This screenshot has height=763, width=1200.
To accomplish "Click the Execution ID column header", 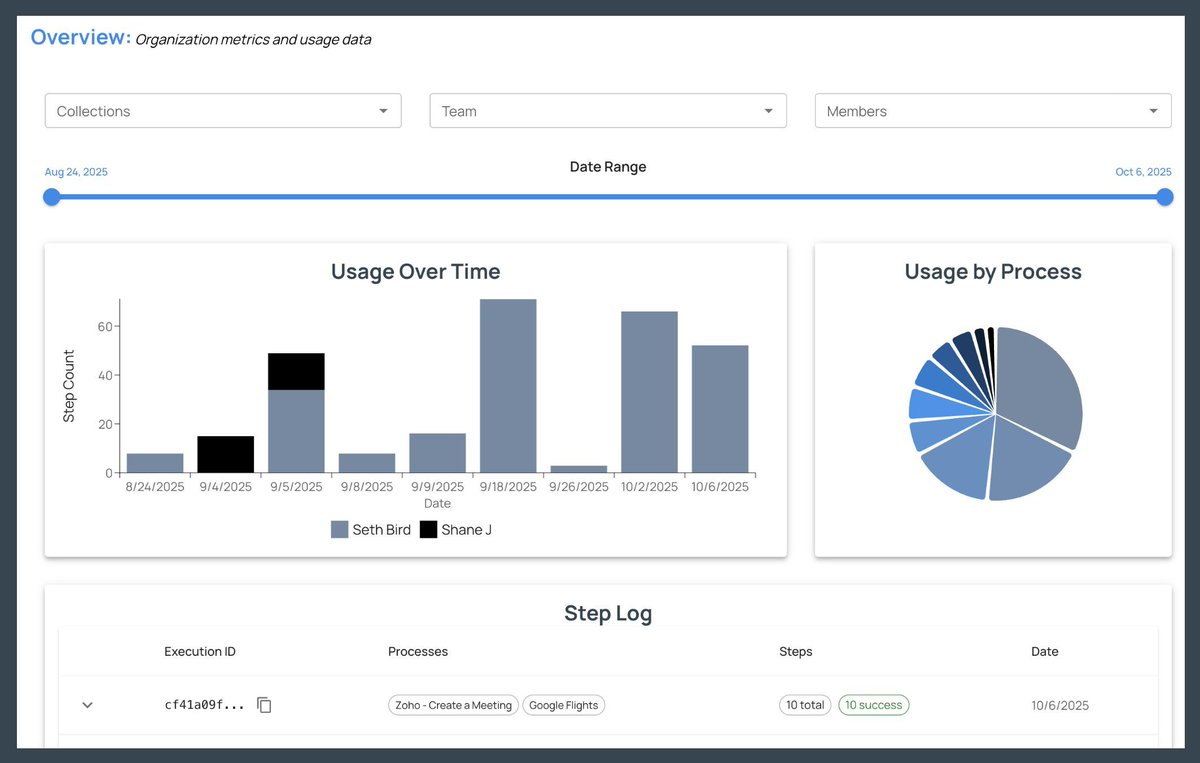I will click(x=200, y=651).
